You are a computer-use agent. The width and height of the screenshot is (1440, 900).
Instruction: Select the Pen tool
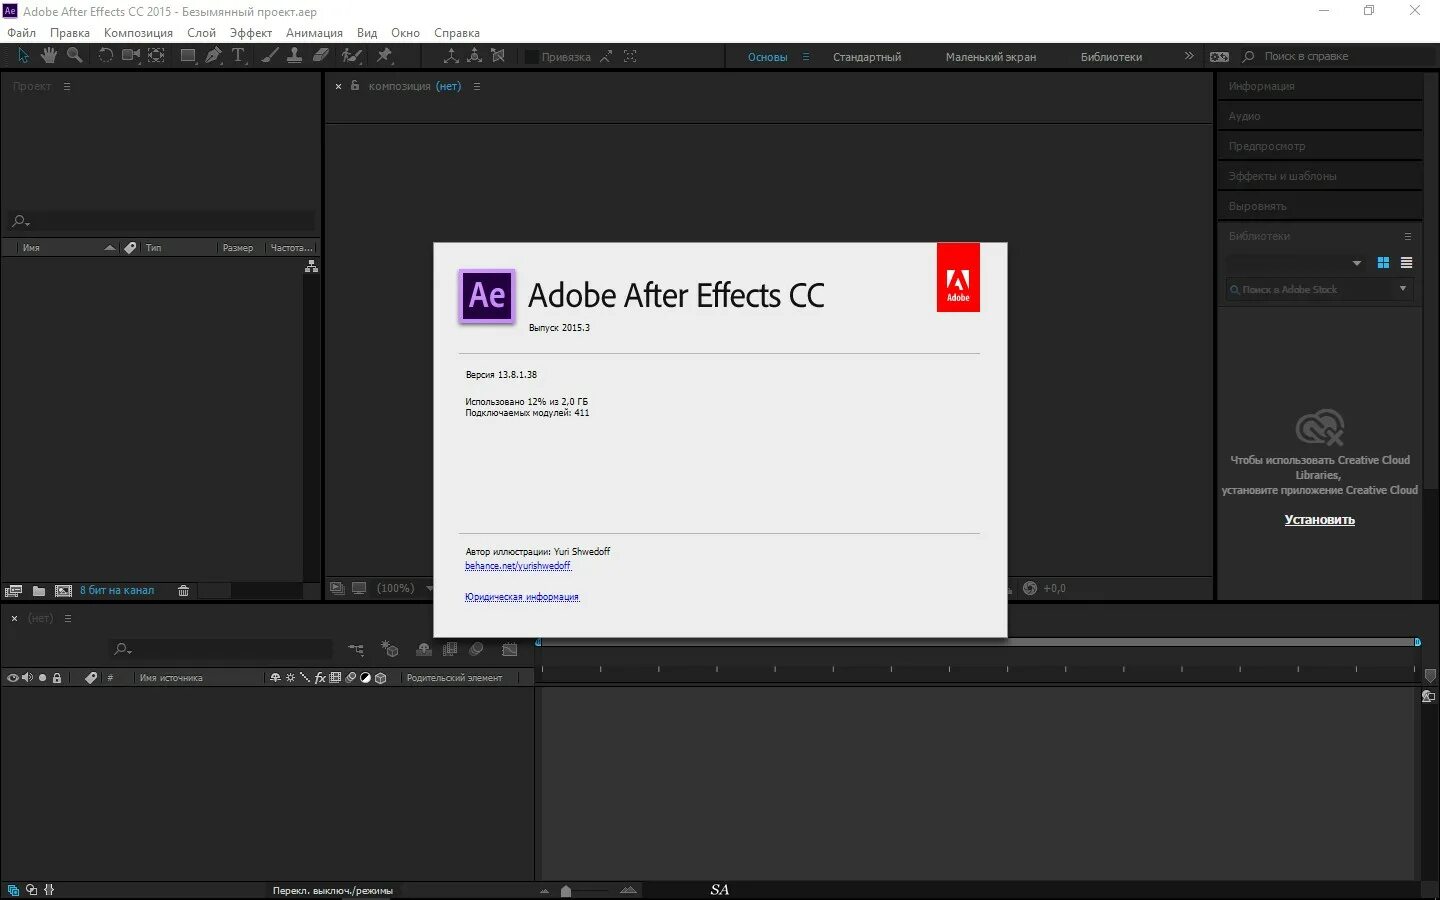(213, 56)
